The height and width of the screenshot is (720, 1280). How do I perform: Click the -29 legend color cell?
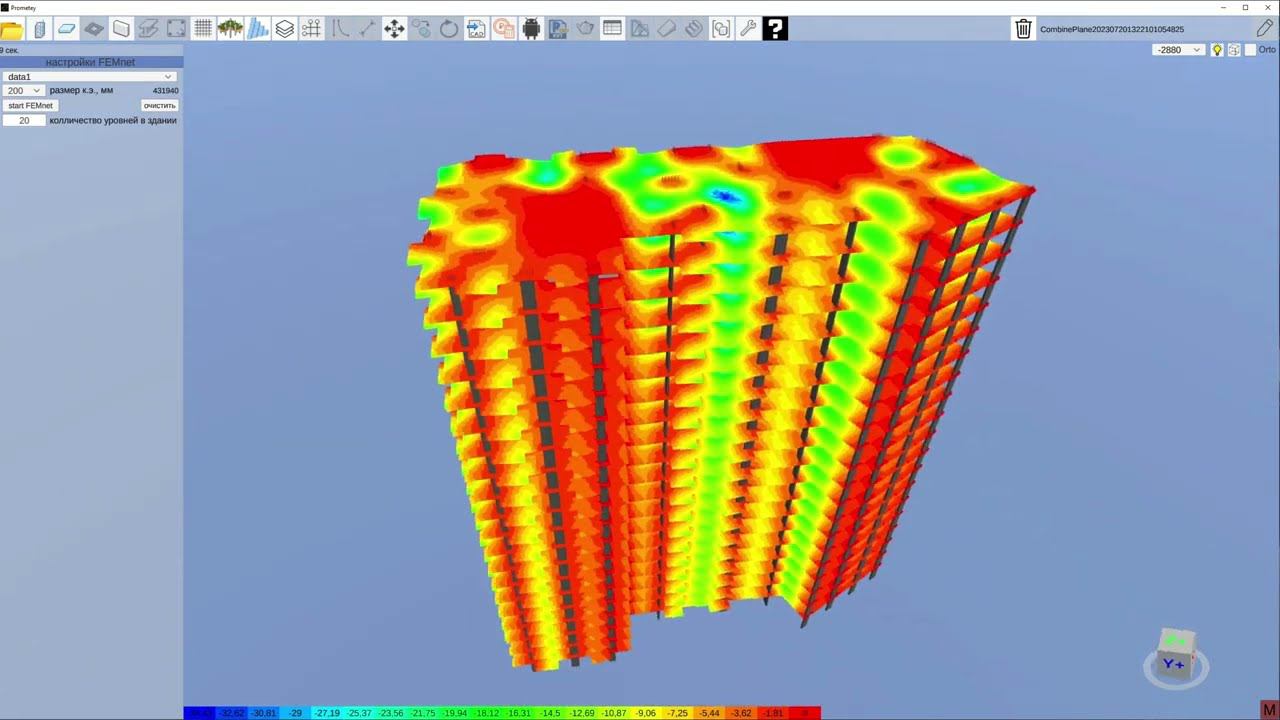[296, 713]
